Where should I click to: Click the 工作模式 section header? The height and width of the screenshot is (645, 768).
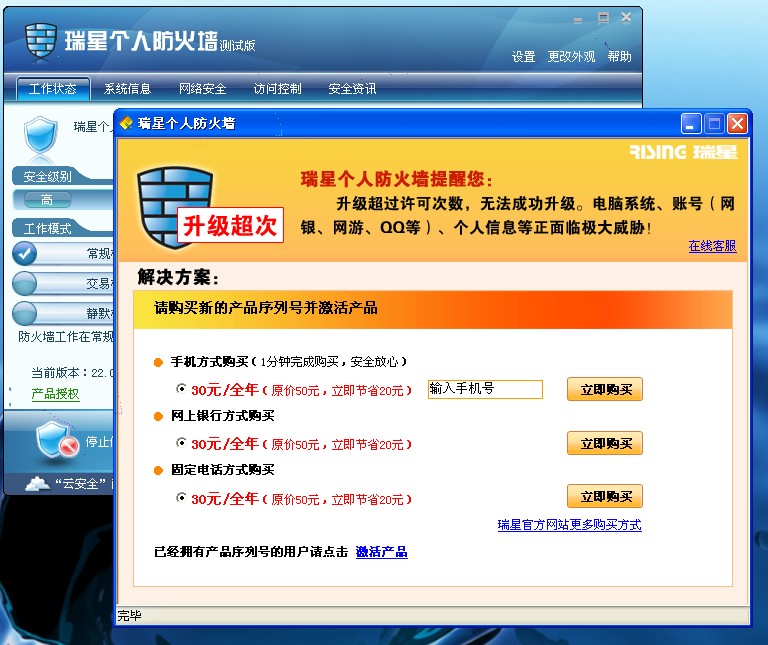[x=48, y=229]
